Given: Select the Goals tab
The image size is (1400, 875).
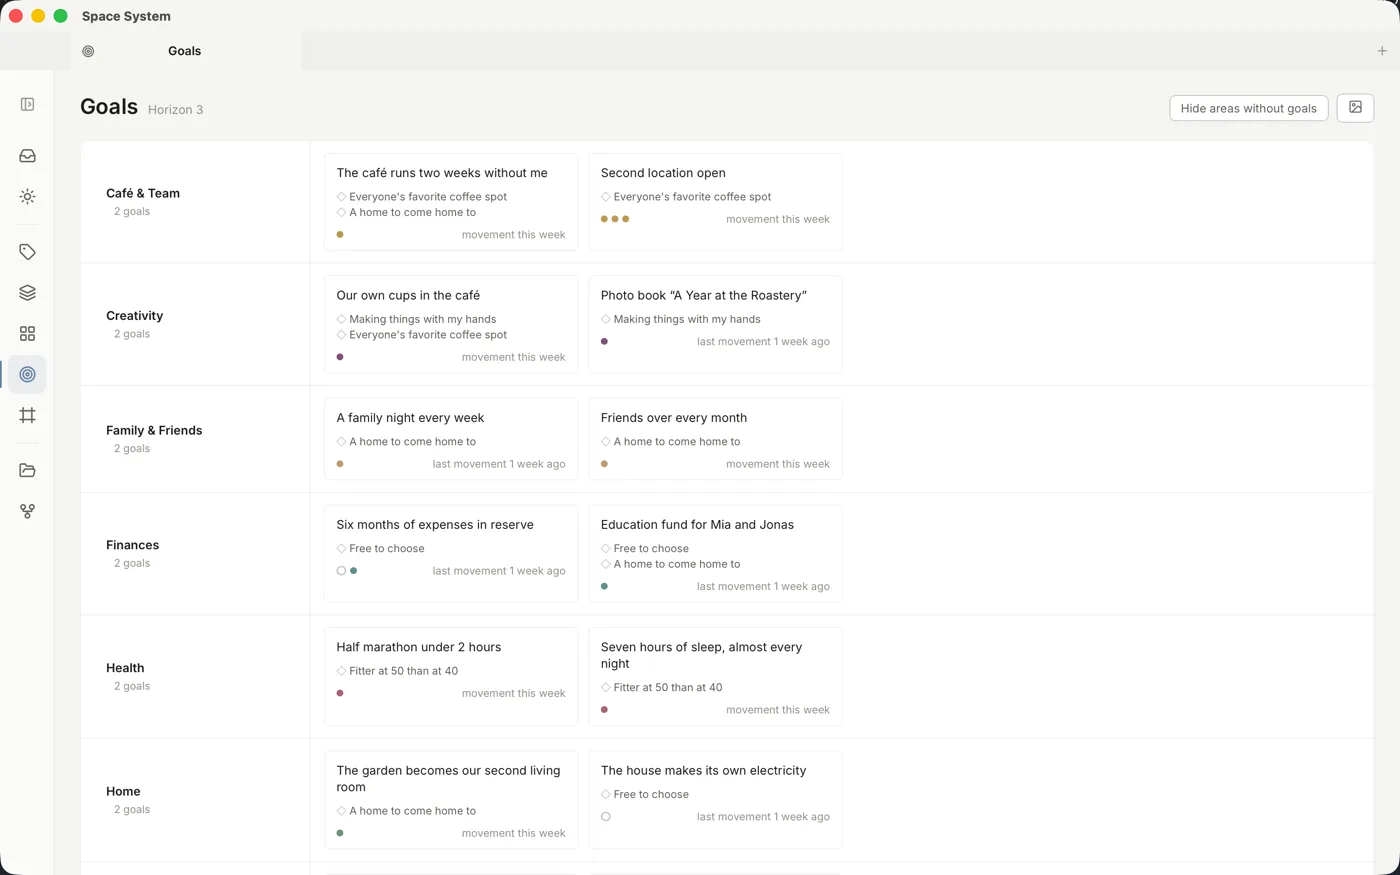Looking at the screenshot, I should point(185,51).
